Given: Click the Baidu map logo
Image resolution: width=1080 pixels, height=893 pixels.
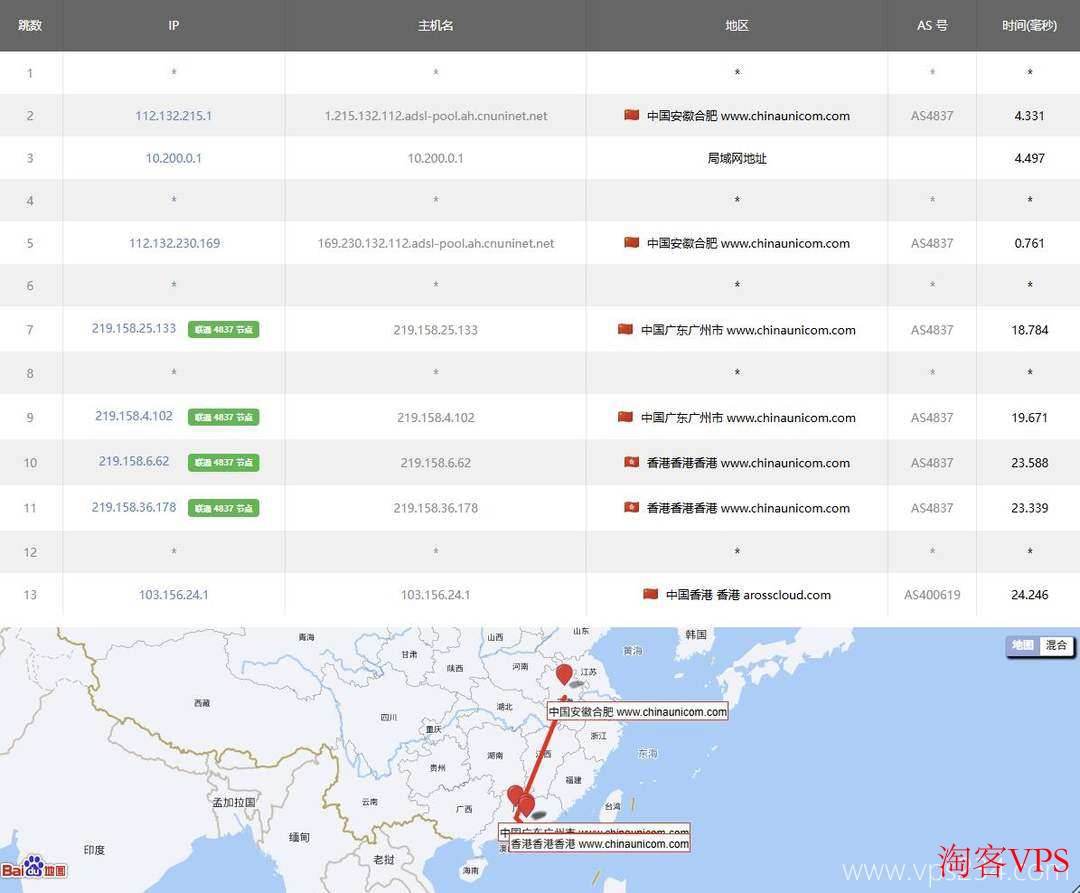Looking at the screenshot, I should click(x=34, y=867).
